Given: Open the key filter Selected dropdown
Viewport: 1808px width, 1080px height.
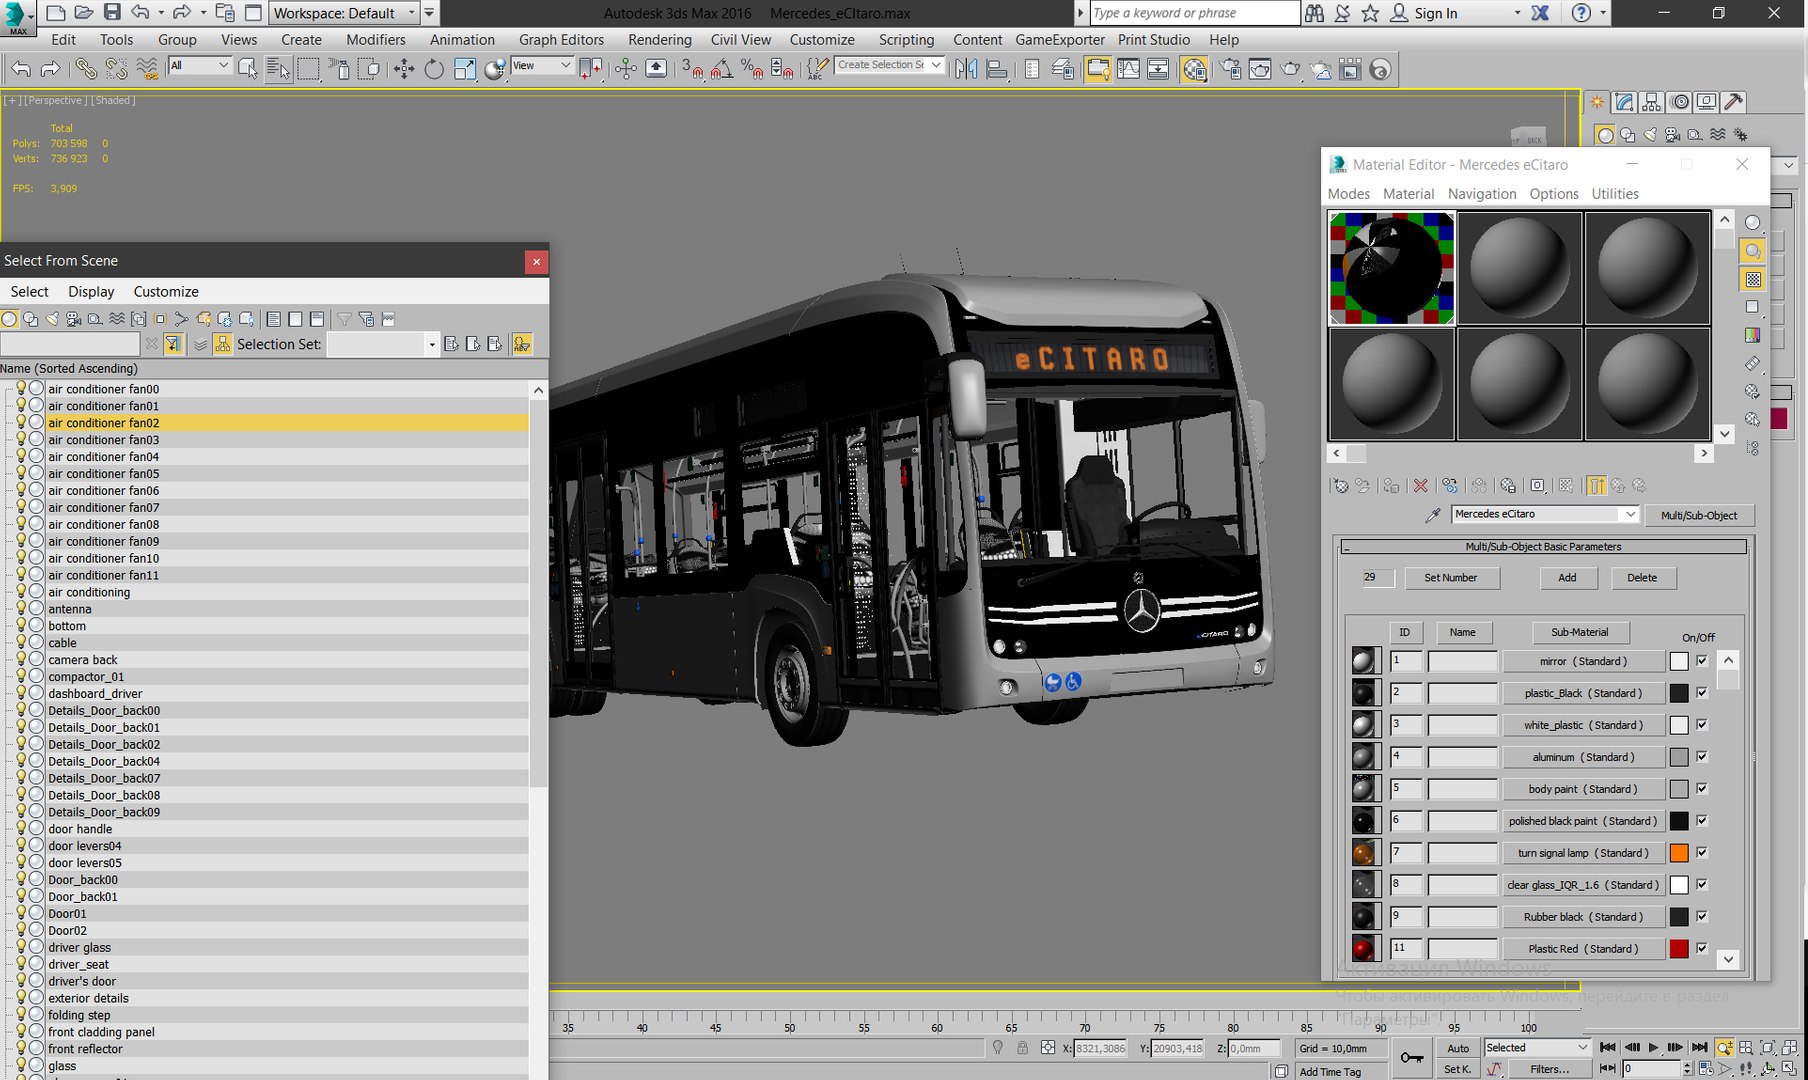Looking at the screenshot, I should [1537, 1048].
